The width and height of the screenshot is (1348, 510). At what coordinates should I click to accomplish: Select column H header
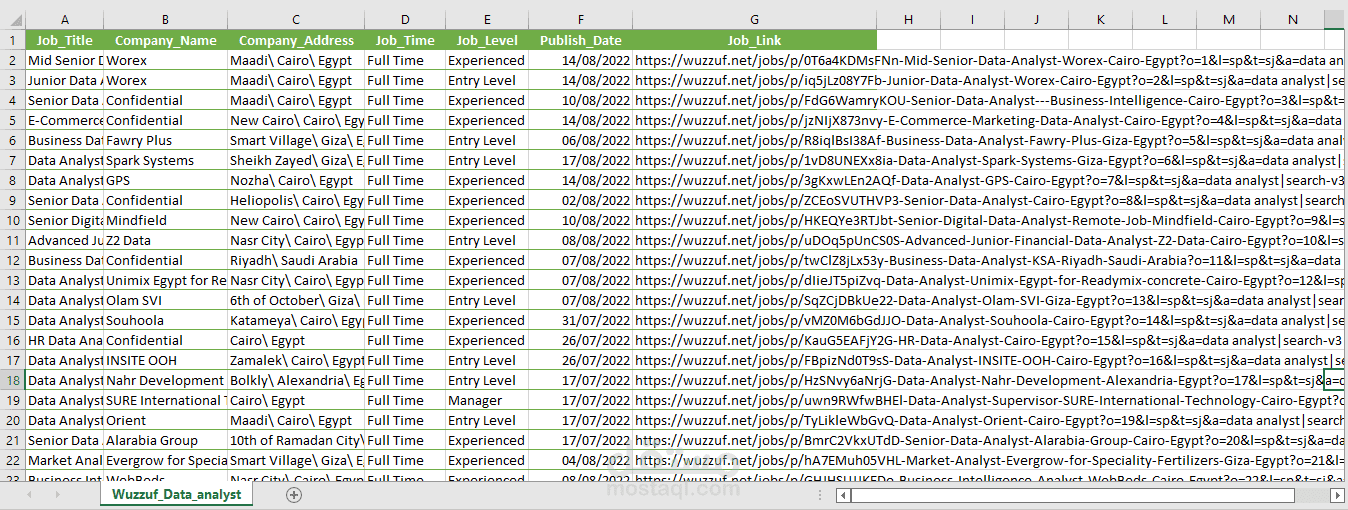[x=908, y=20]
